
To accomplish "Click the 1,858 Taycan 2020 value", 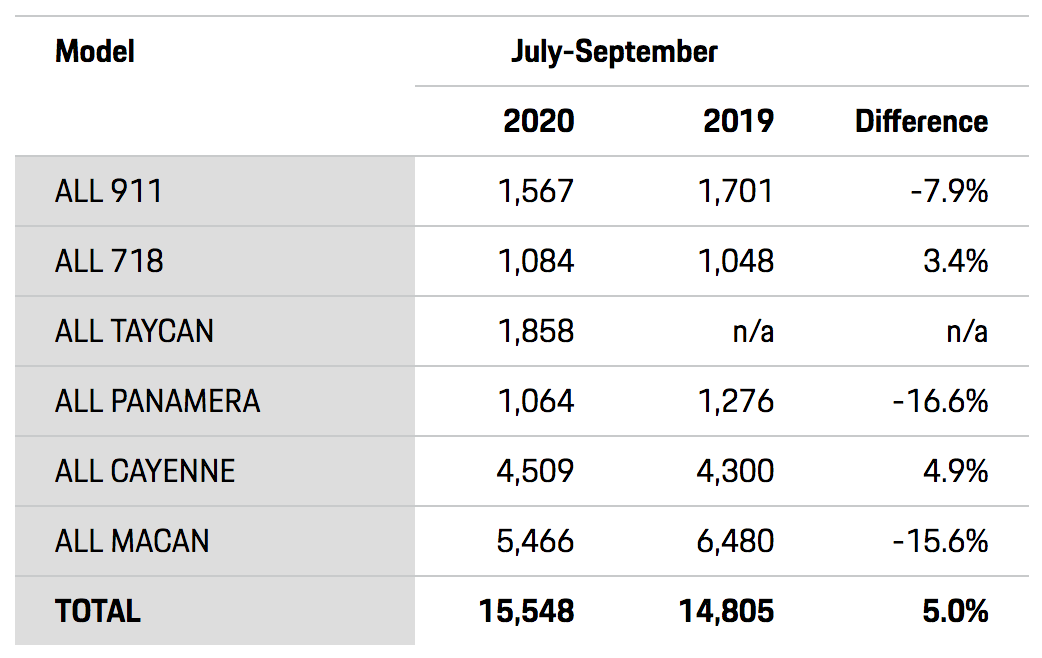I will tap(536, 331).
